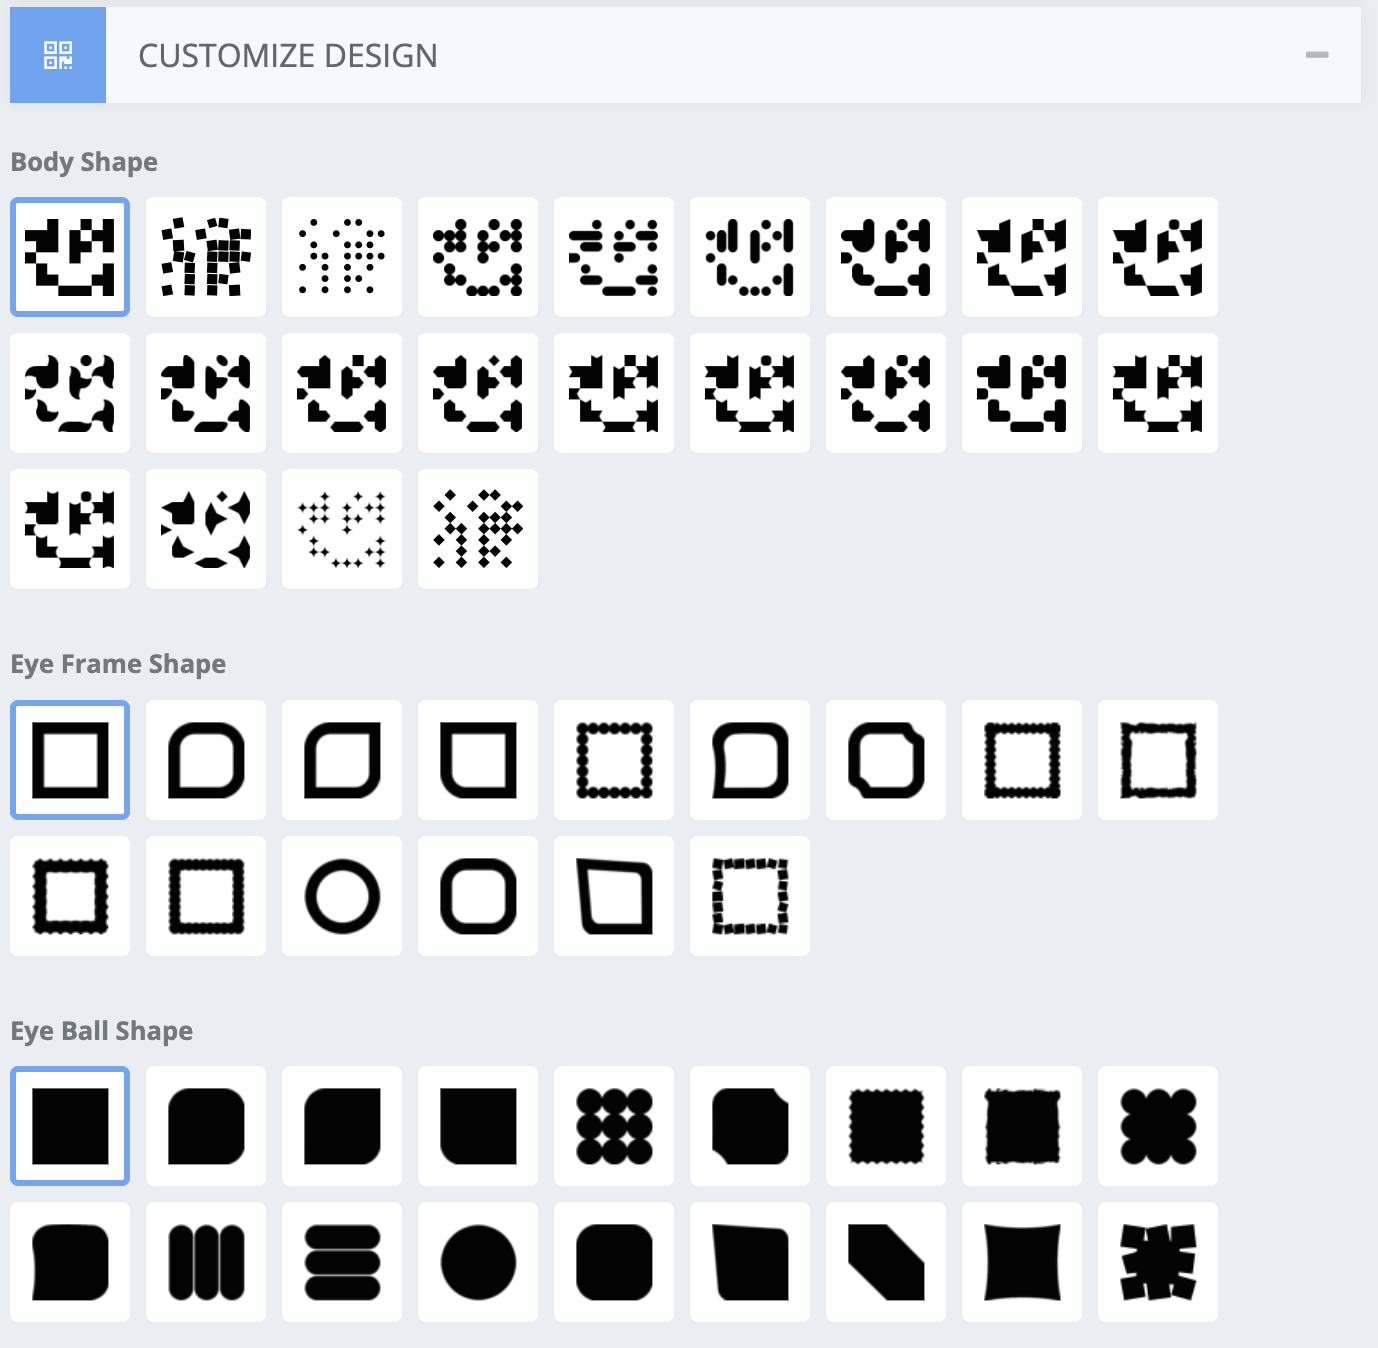The height and width of the screenshot is (1348, 1378).
Task: Select the circle eye frame
Action: click(342, 896)
